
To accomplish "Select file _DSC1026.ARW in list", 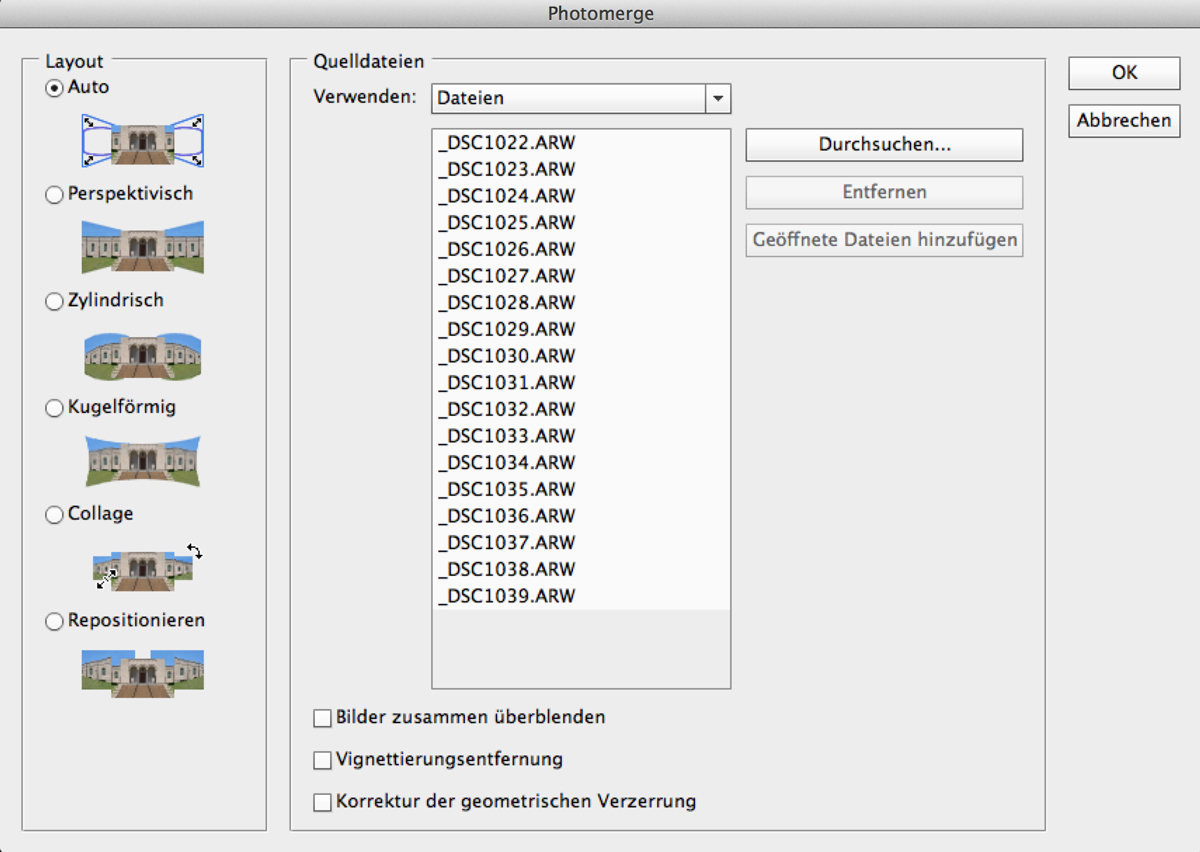I will [x=581, y=249].
